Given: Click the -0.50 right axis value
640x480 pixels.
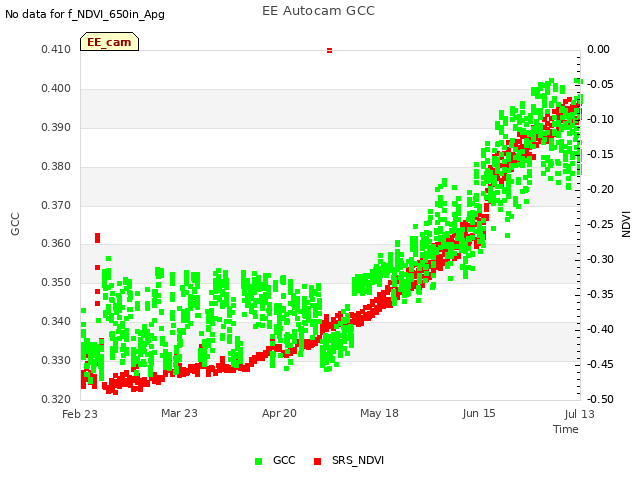Looking at the screenshot, I should point(600,399).
